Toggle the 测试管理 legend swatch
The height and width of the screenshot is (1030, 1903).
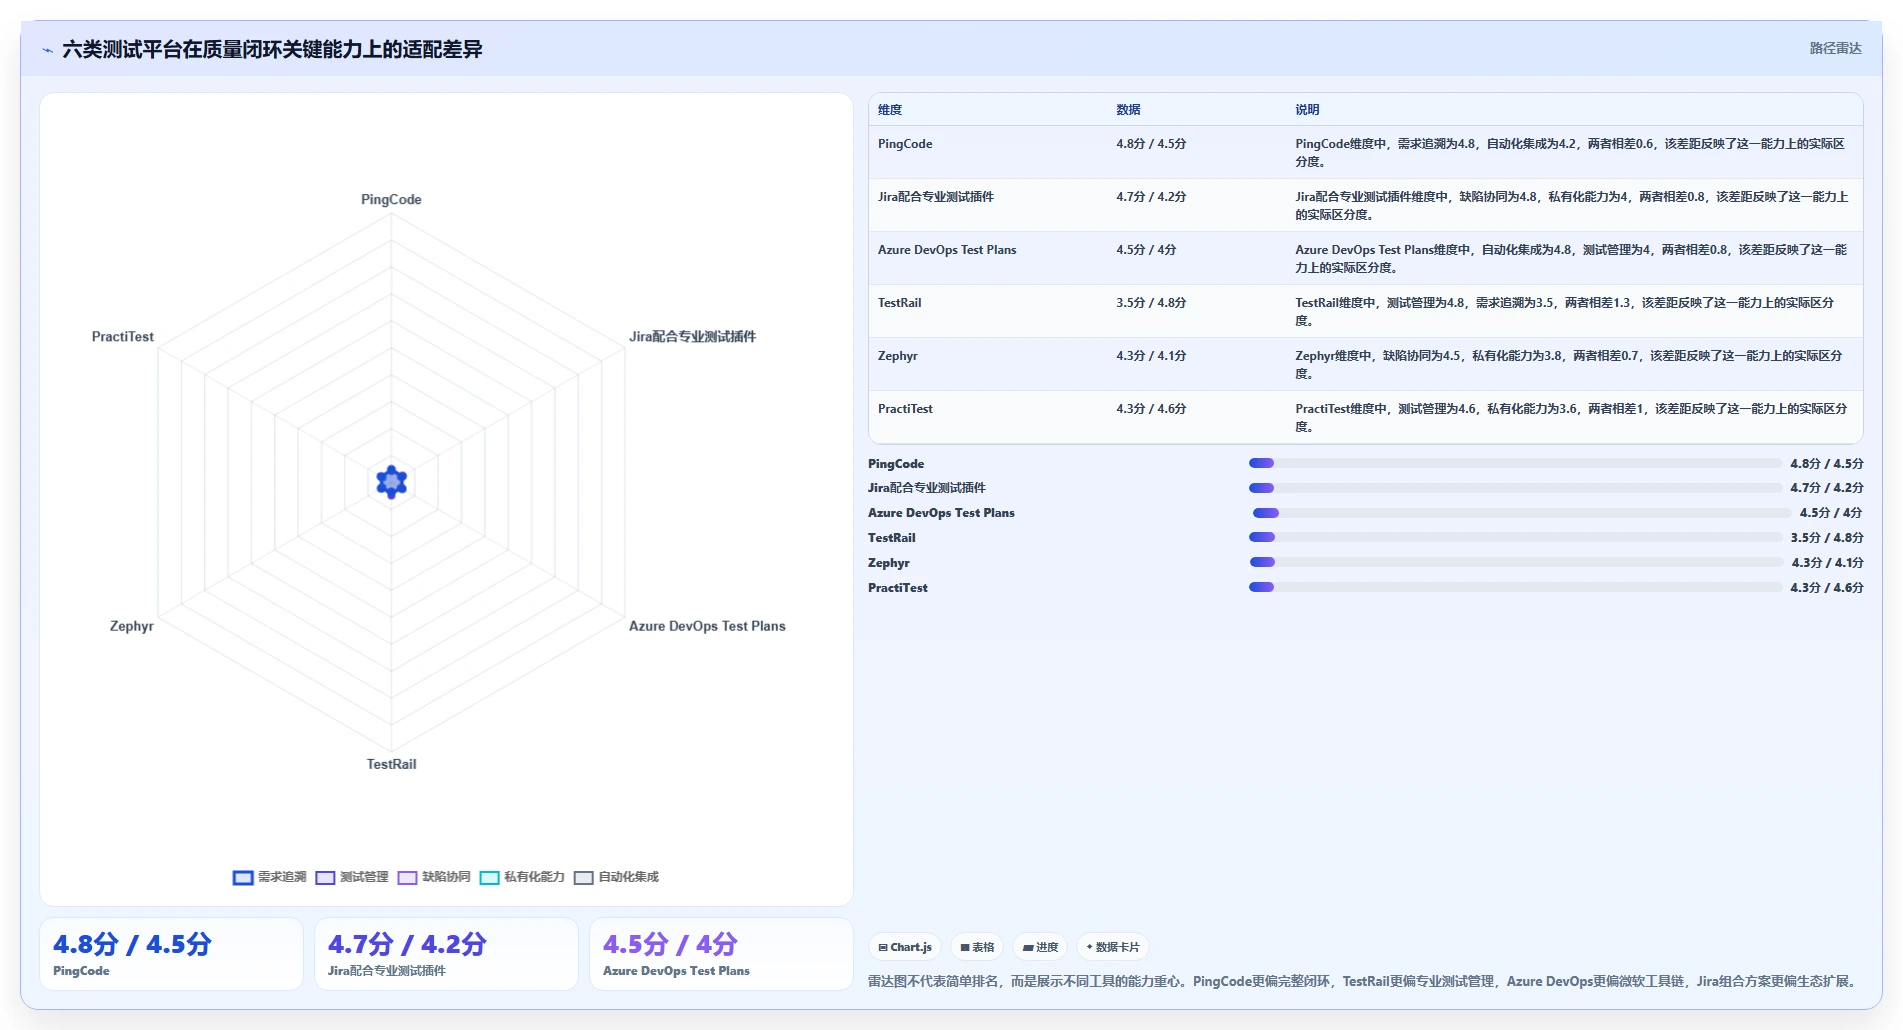pyautogui.click(x=325, y=877)
